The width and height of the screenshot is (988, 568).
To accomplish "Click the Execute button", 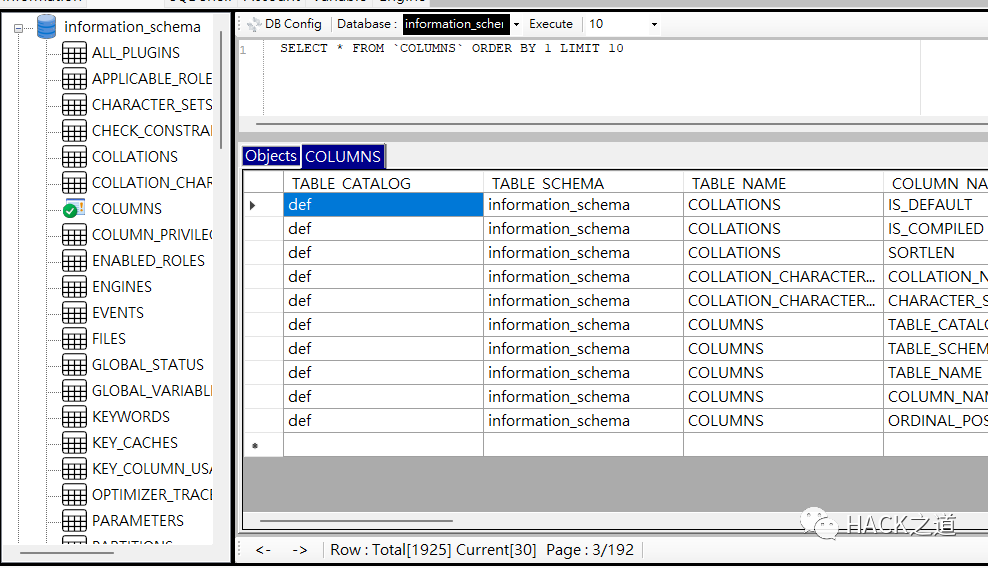I will 551,24.
